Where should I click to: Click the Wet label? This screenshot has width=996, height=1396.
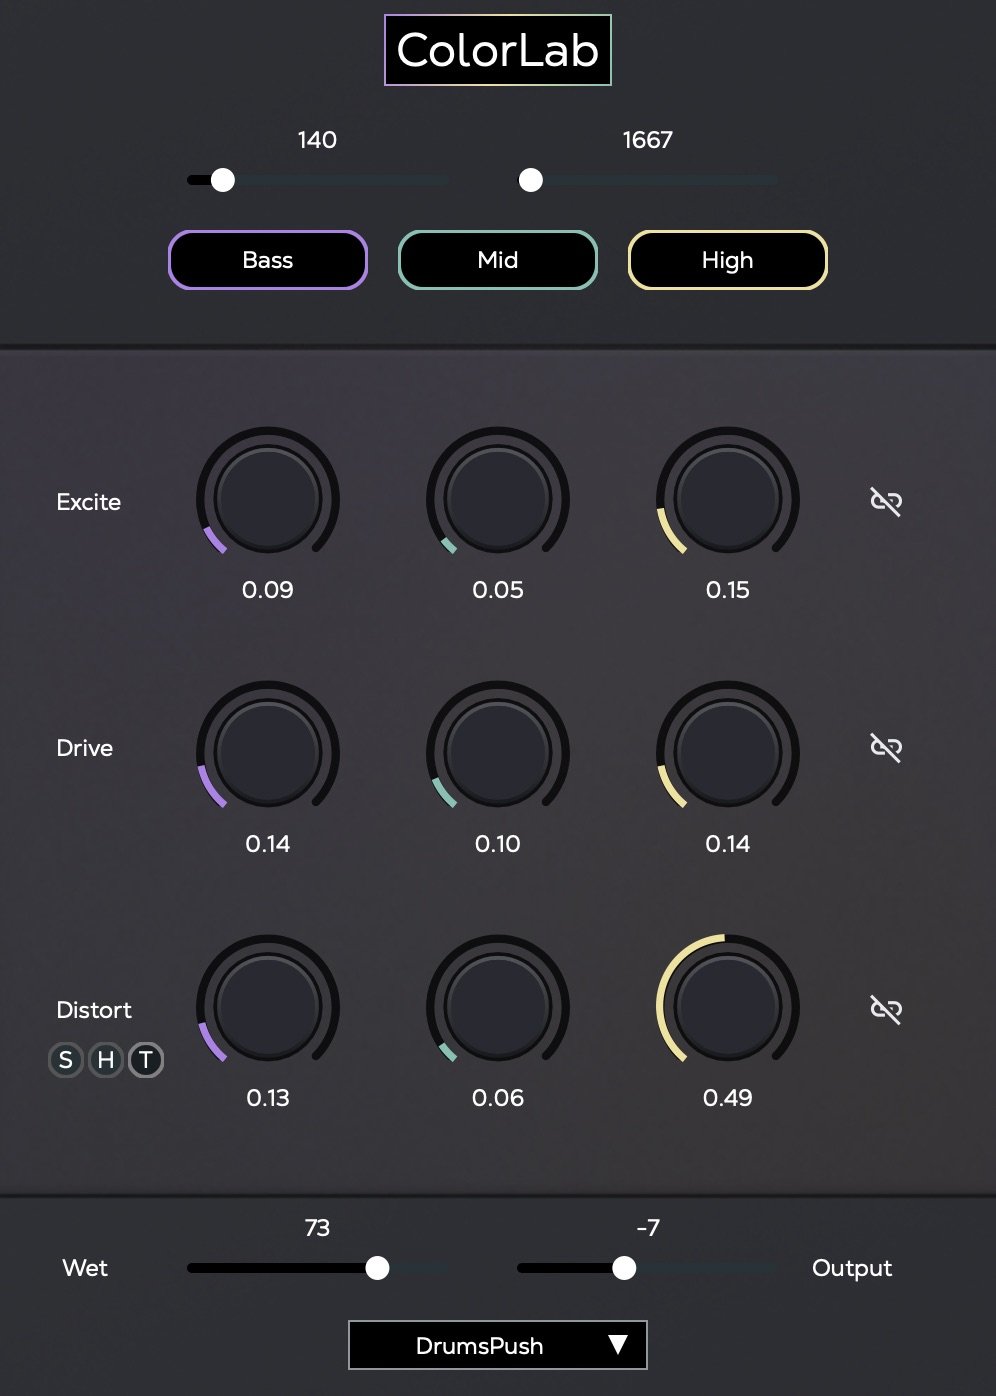click(x=85, y=1268)
